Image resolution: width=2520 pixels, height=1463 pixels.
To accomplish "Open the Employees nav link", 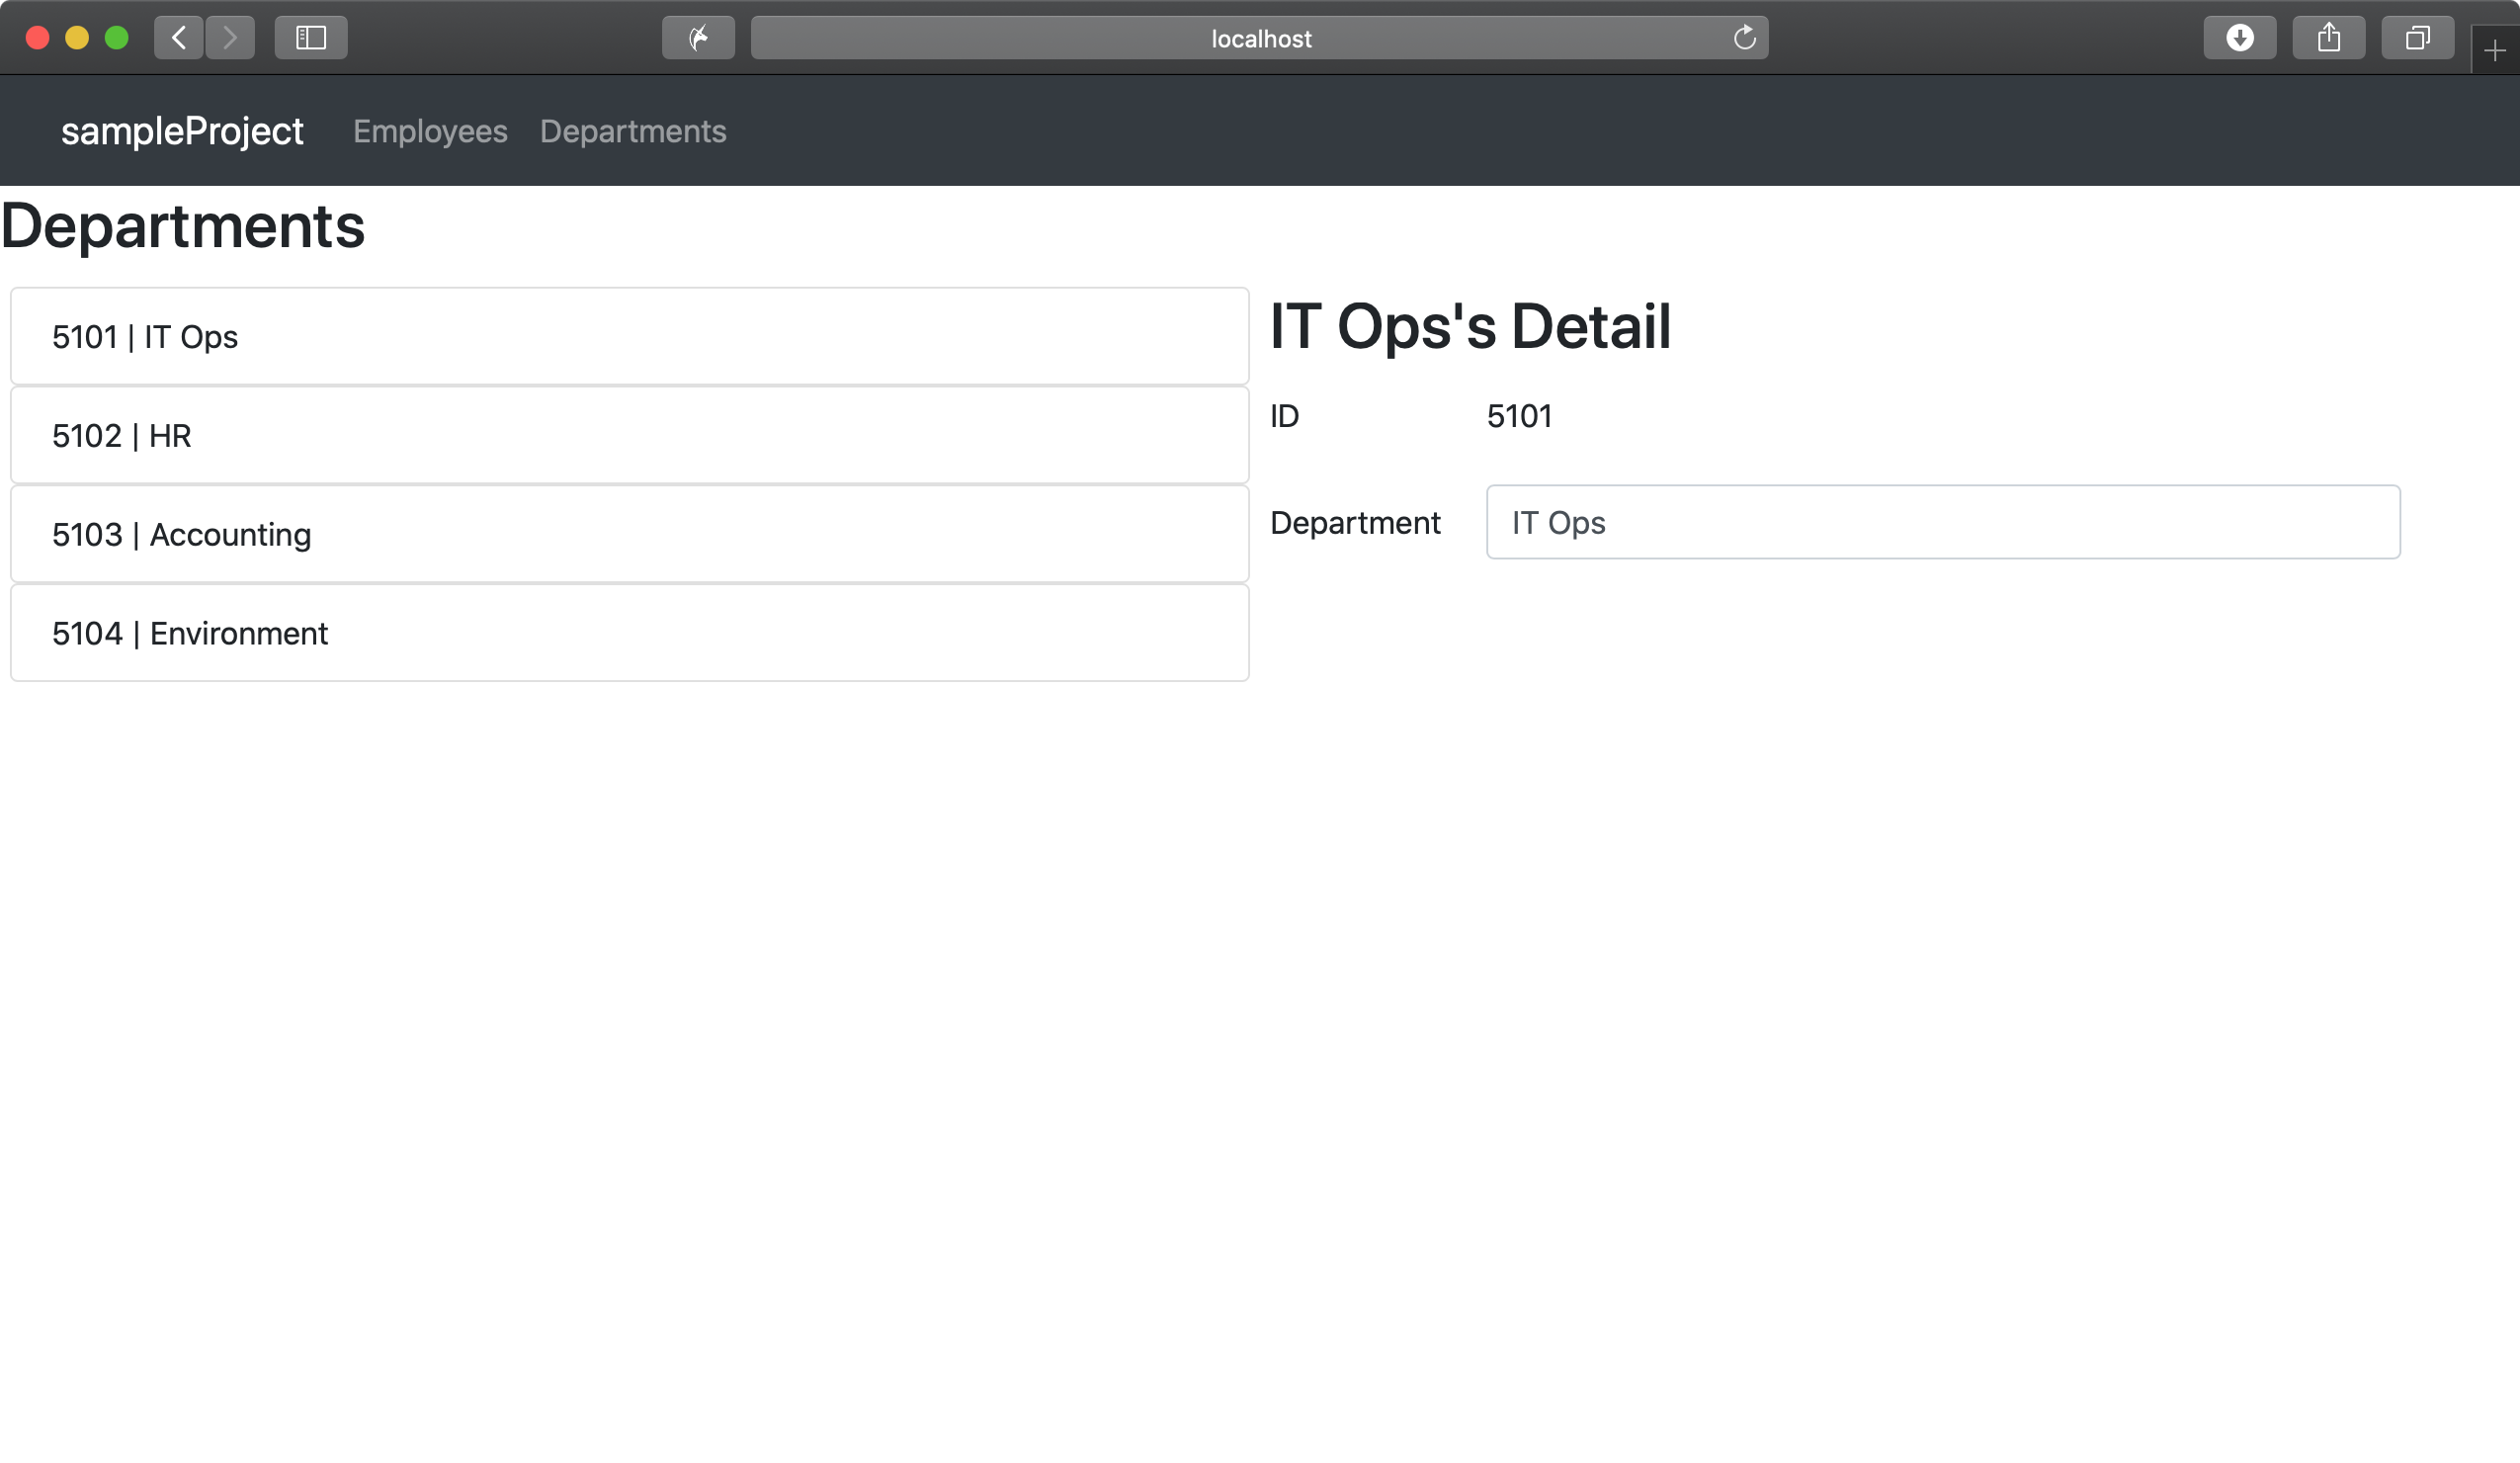I will 430,131.
